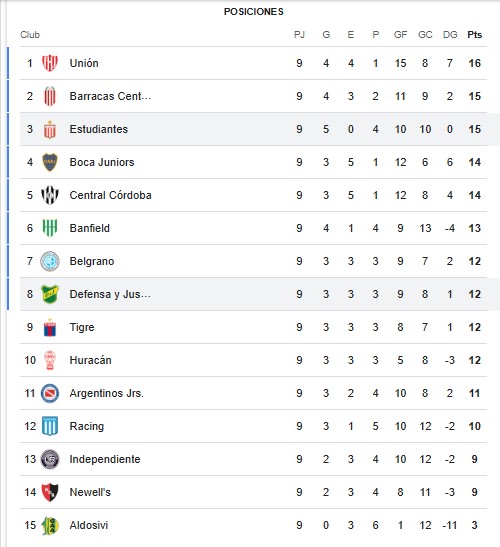Click the Central Córdoba shield icon
Viewport: 500px width, 547px height.
click(x=50, y=195)
